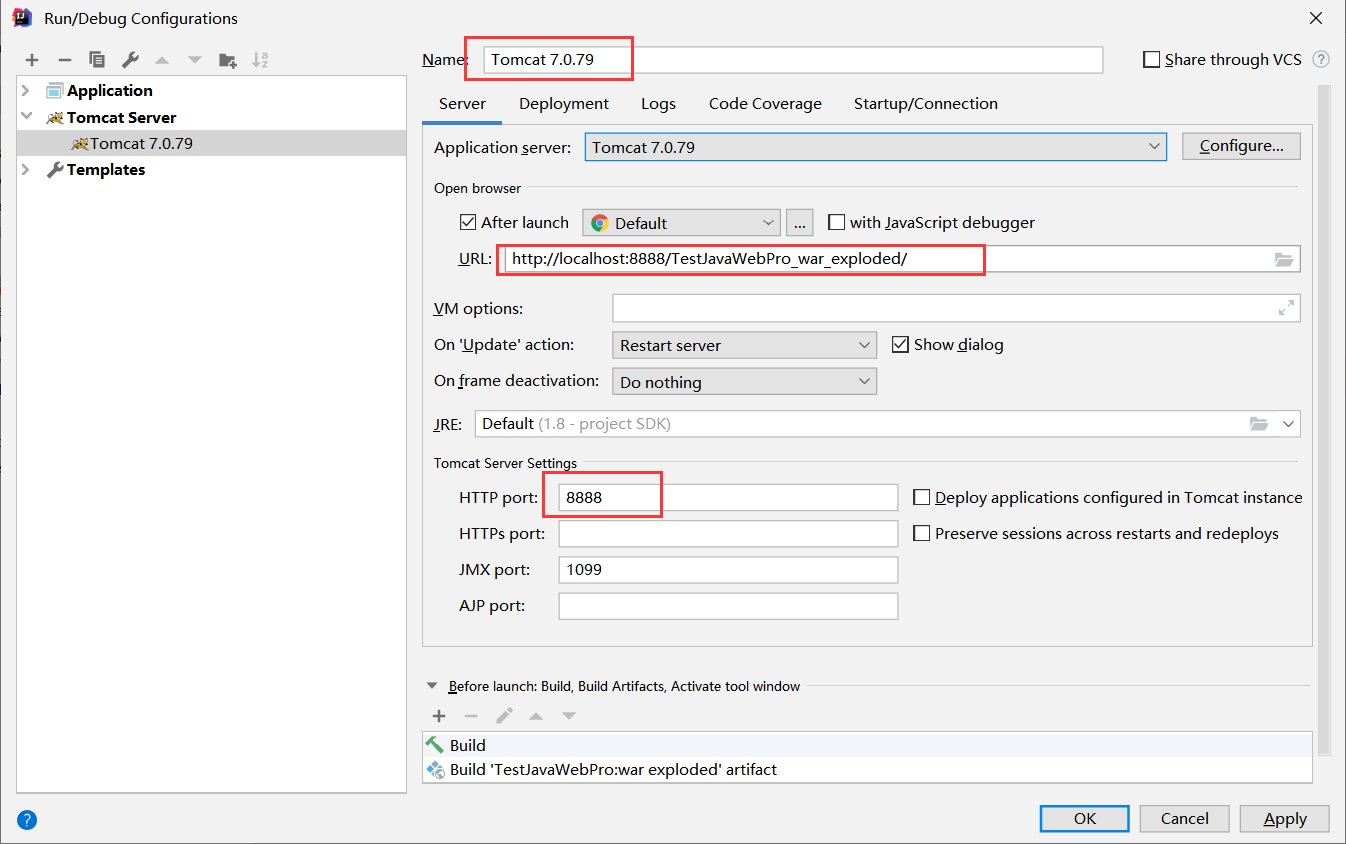
Task: Click the wrench Edit Defaults icon
Action: click(x=130, y=60)
